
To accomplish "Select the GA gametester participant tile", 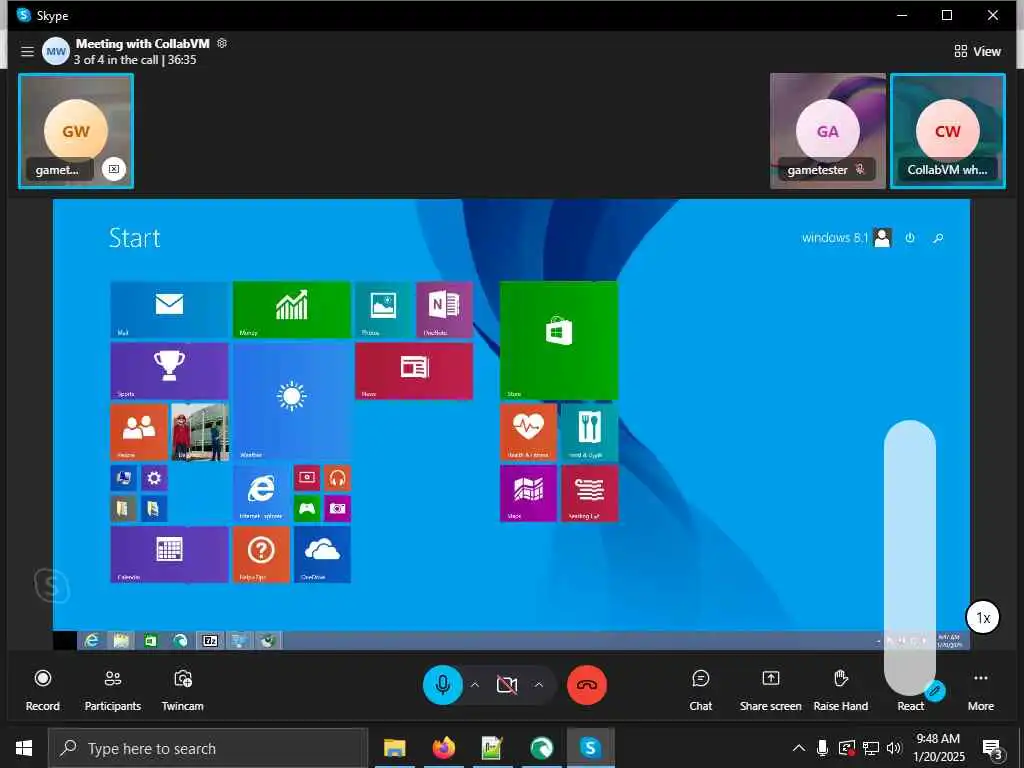I will (x=827, y=131).
